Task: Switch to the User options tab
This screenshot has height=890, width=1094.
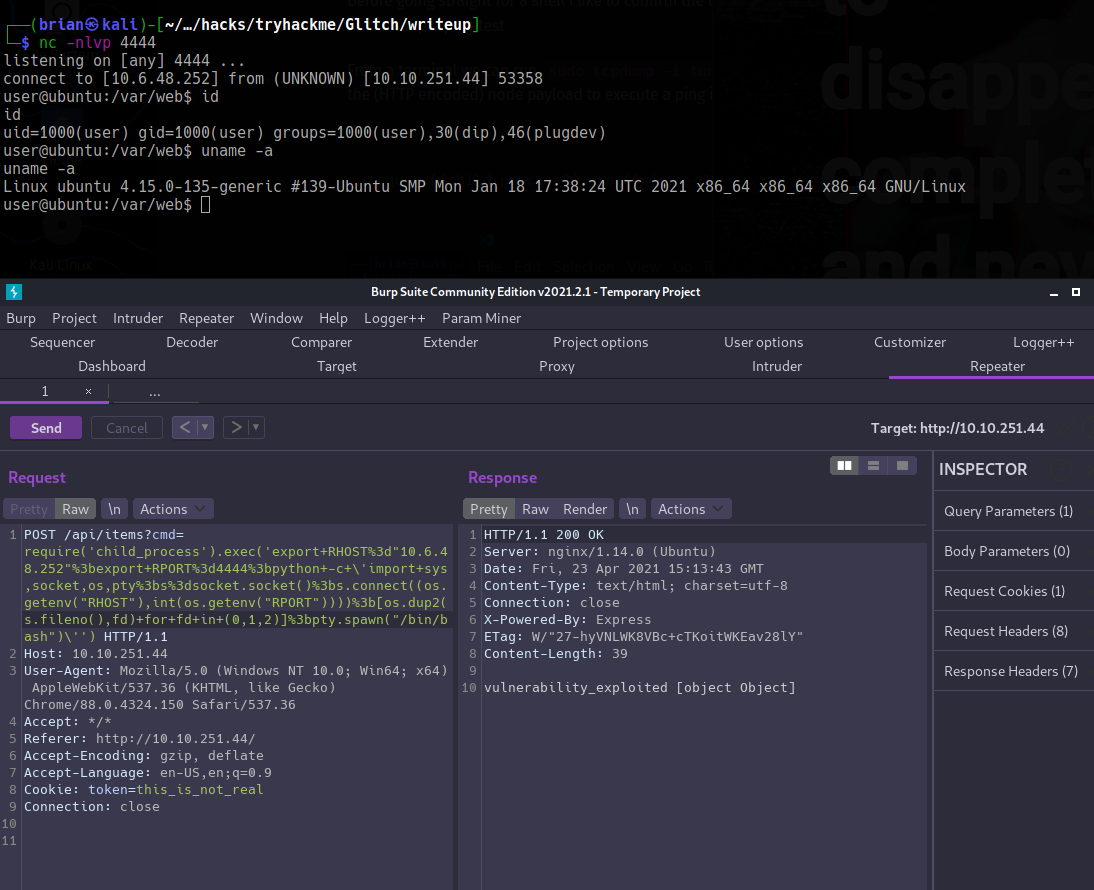Action: [763, 342]
